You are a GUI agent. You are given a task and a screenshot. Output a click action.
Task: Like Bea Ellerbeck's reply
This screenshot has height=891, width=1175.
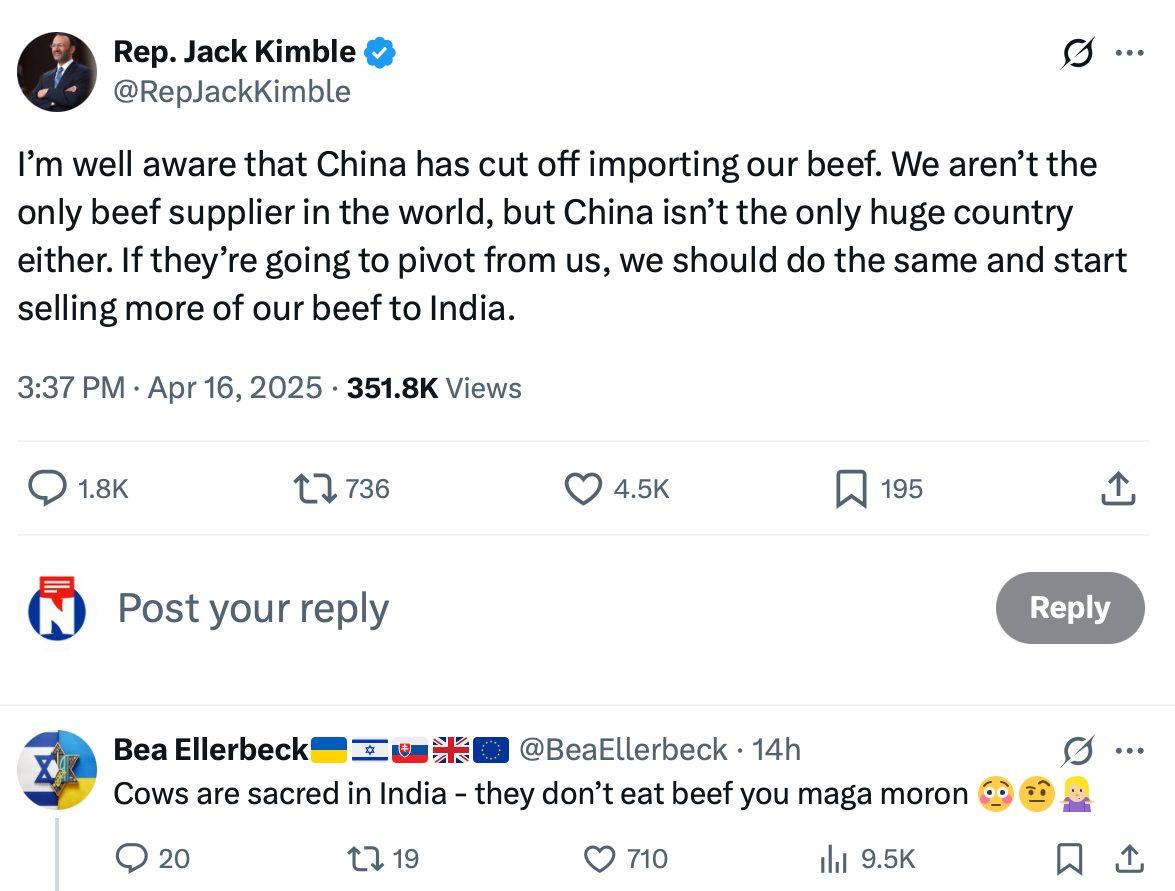pyautogui.click(x=600, y=858)
